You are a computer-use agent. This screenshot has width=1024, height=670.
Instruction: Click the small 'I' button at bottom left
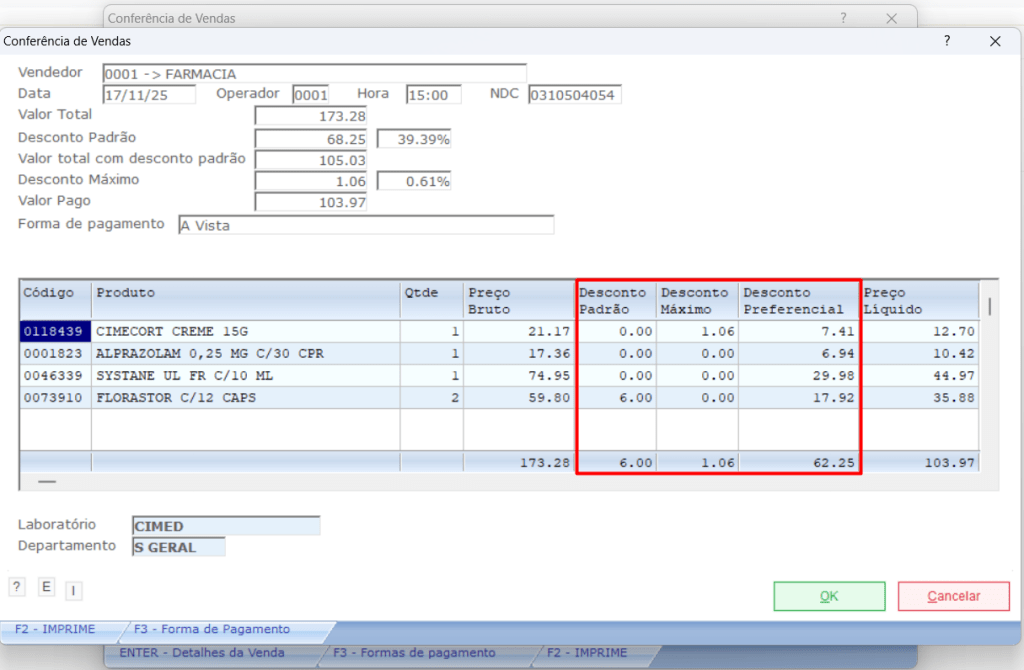pos(73,591)
